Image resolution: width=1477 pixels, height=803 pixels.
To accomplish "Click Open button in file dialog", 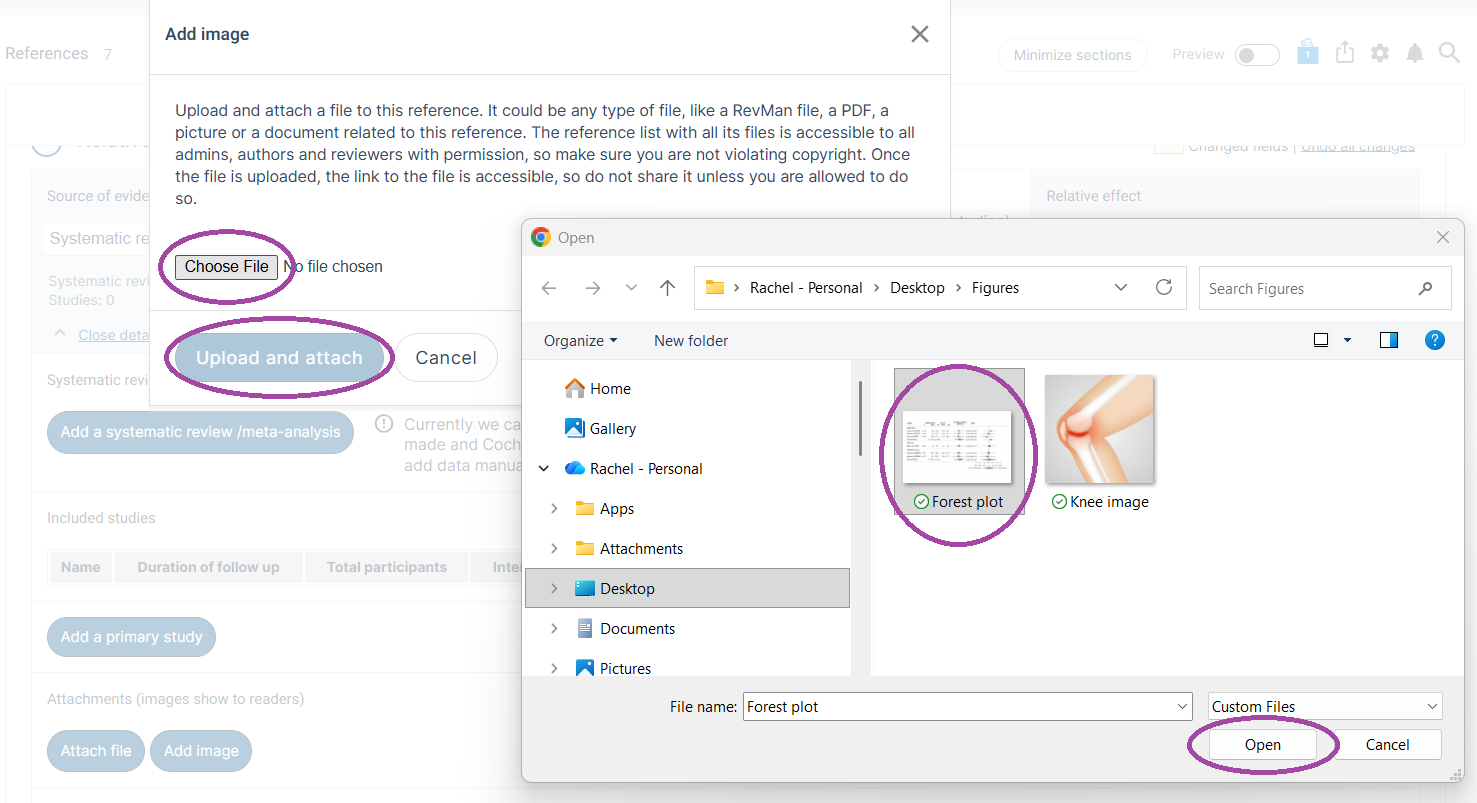I will pyautogui.click(x=1263, y=744).
